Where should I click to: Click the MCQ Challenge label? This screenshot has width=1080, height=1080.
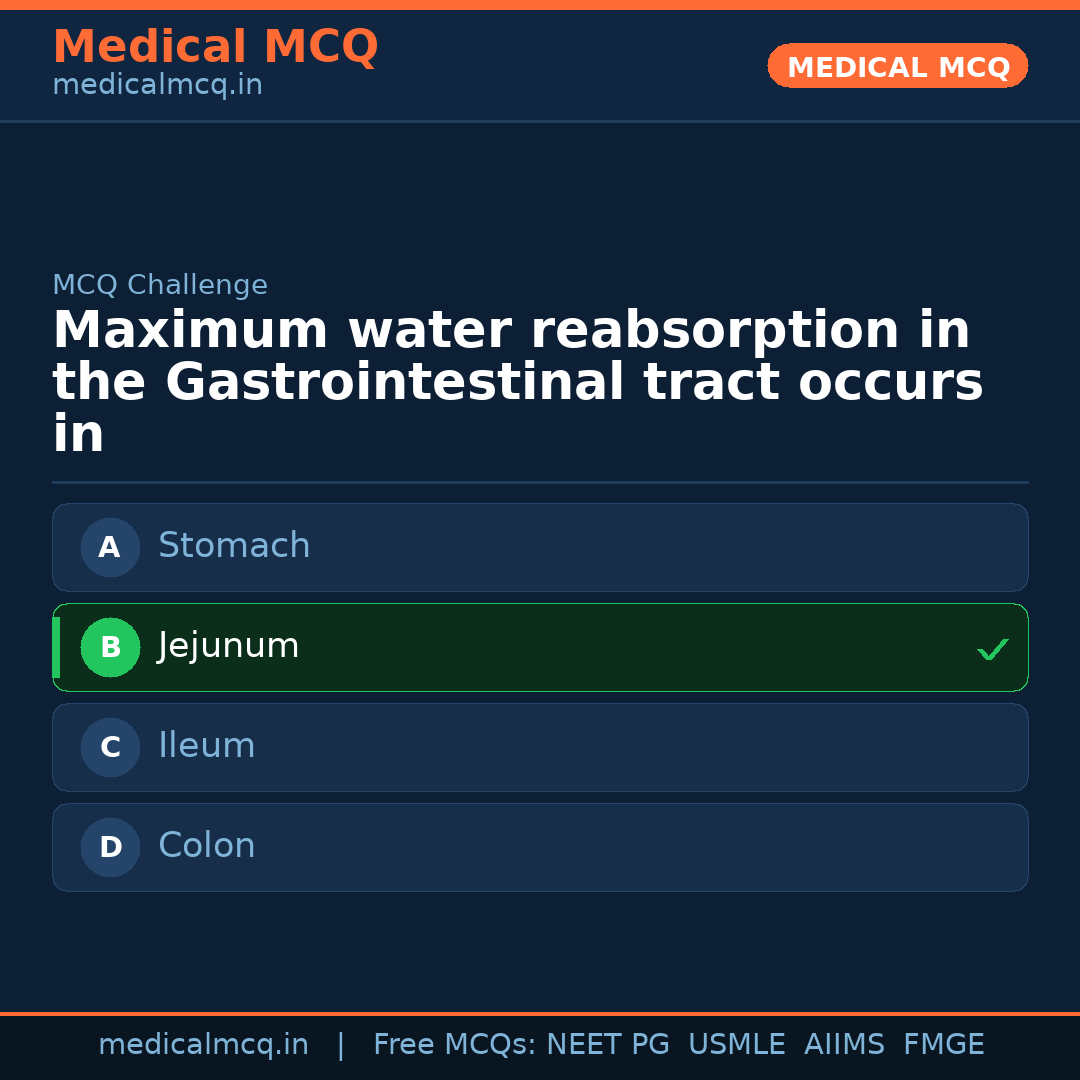[160, 285]
